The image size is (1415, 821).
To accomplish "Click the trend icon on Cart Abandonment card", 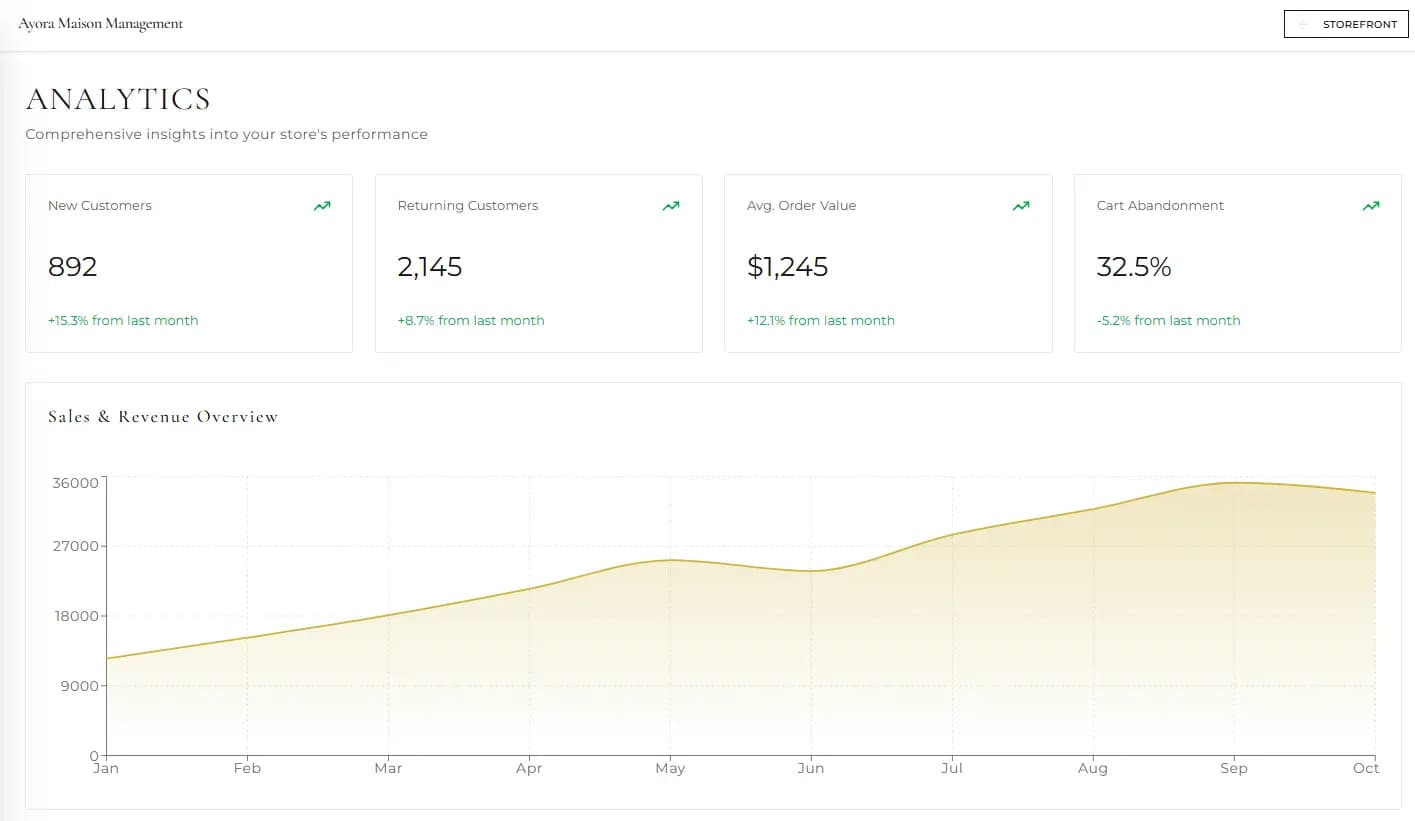I will [x=1371, y=206].
